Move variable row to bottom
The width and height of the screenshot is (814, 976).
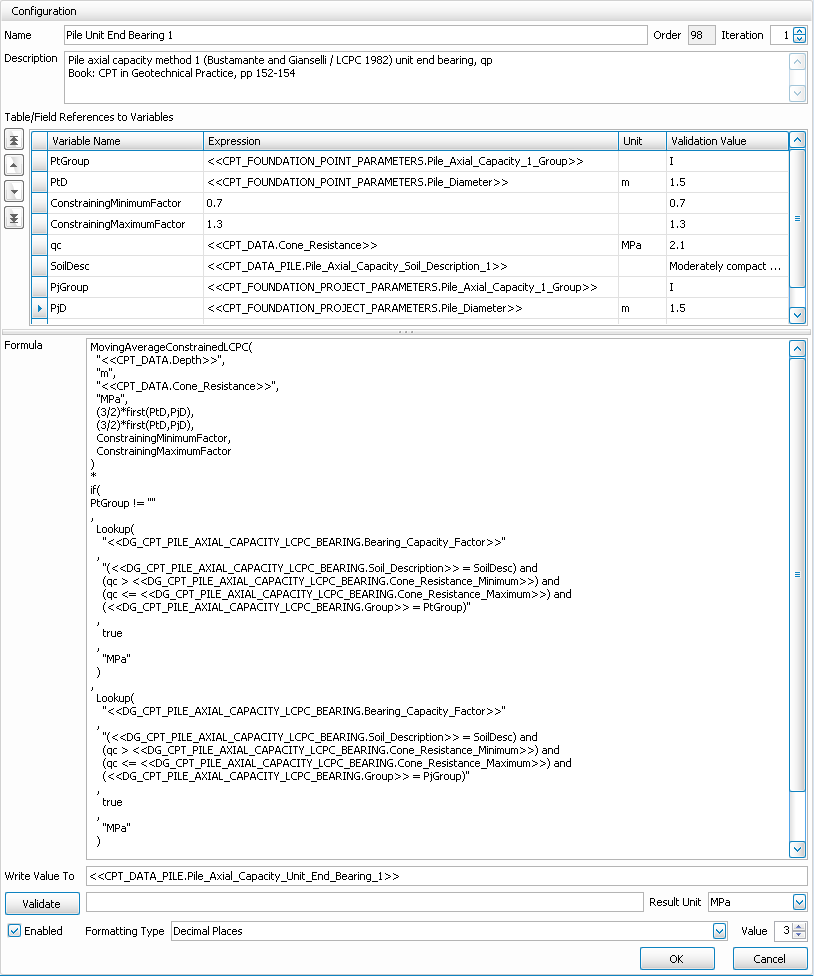point(14,216)
